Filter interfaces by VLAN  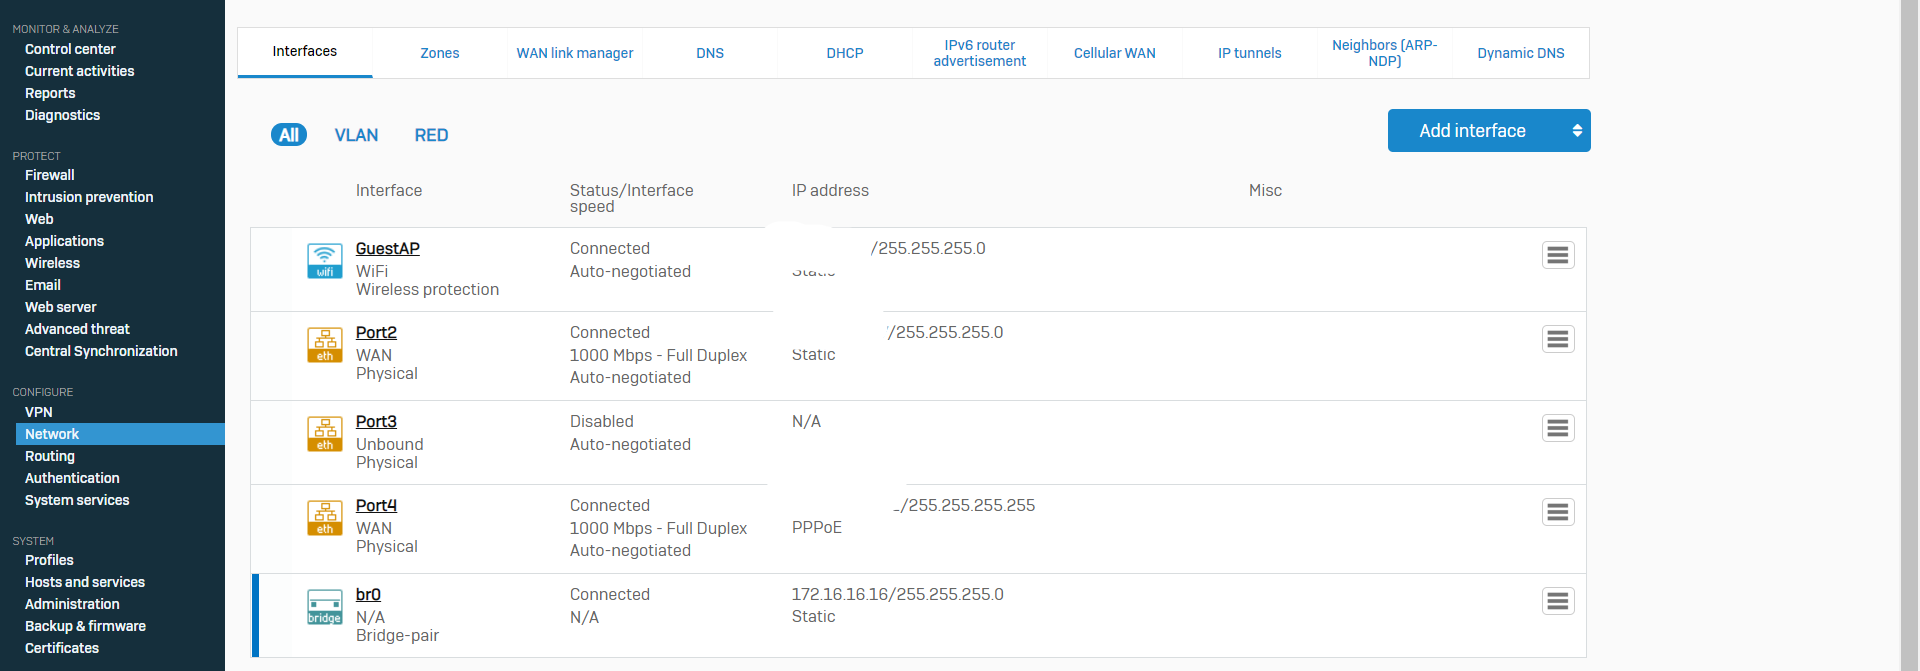click(356, 135)
